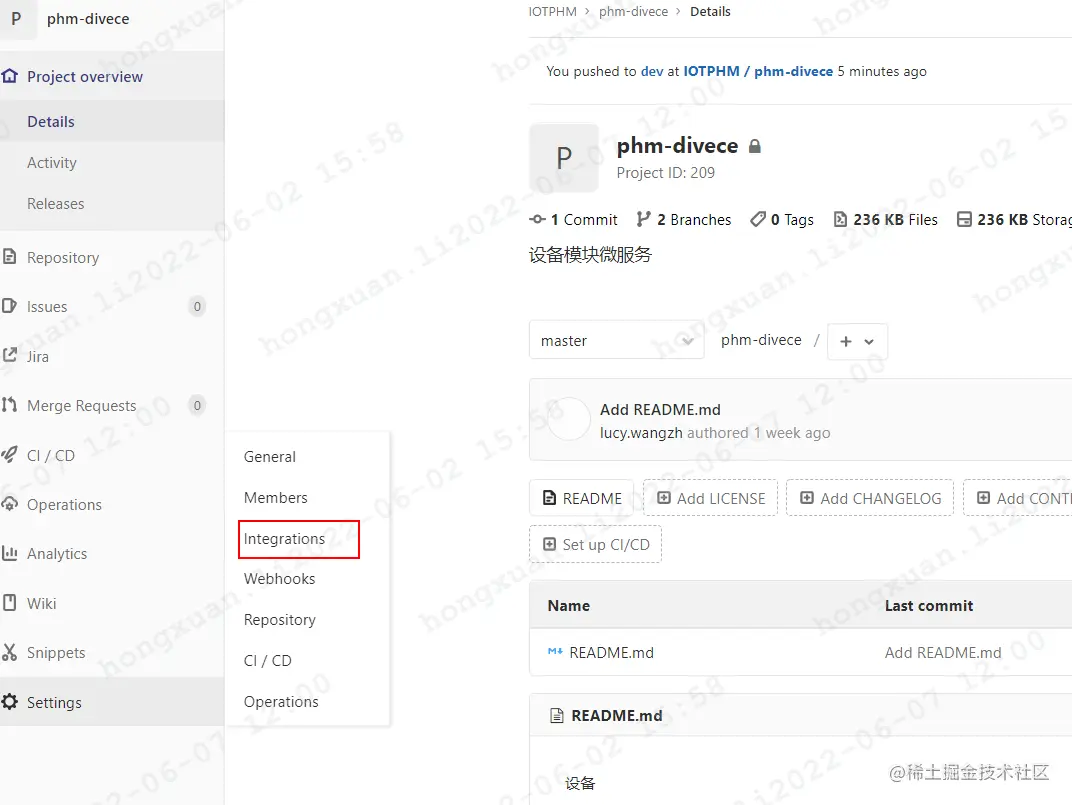Expand the plus add-file dropdown

coord(857,341)
